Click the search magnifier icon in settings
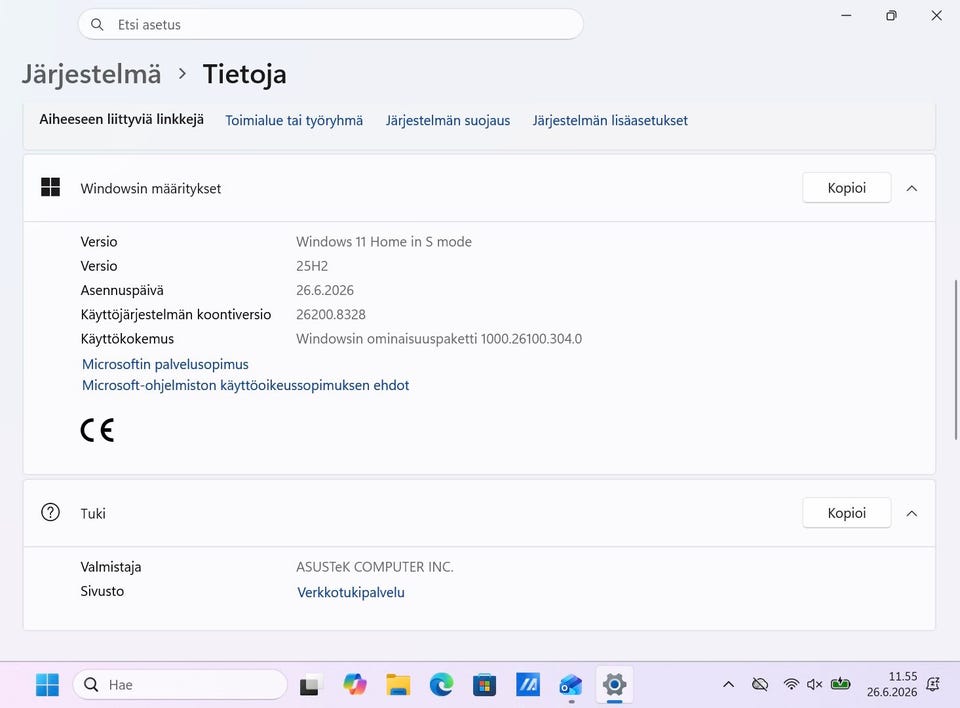The image size is (960, 708). [97, 24]
